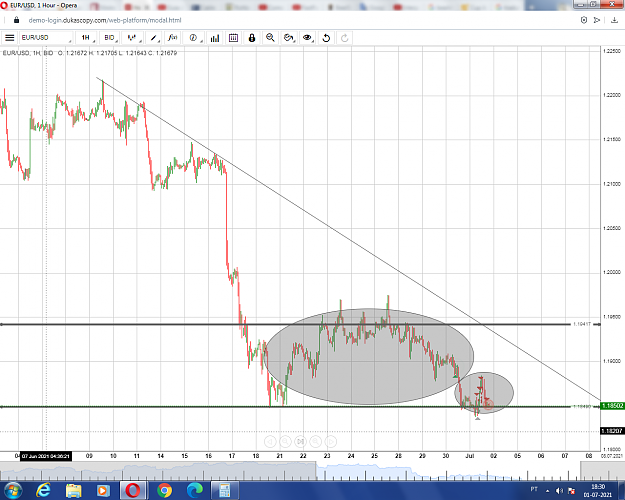This screenshot has width=625, height=500.
Task: Click the zoom out chart button
Action: pos(285,441)
